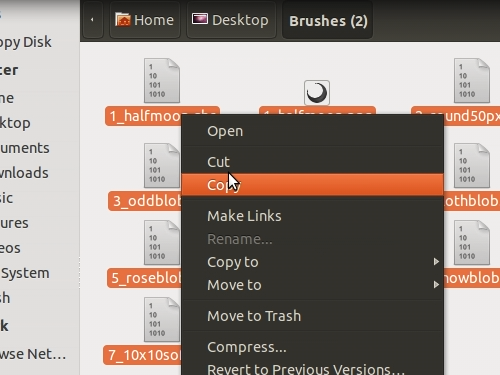Choose Make Links from context menu
Screen dimensions: 500x375
[312, 216]
